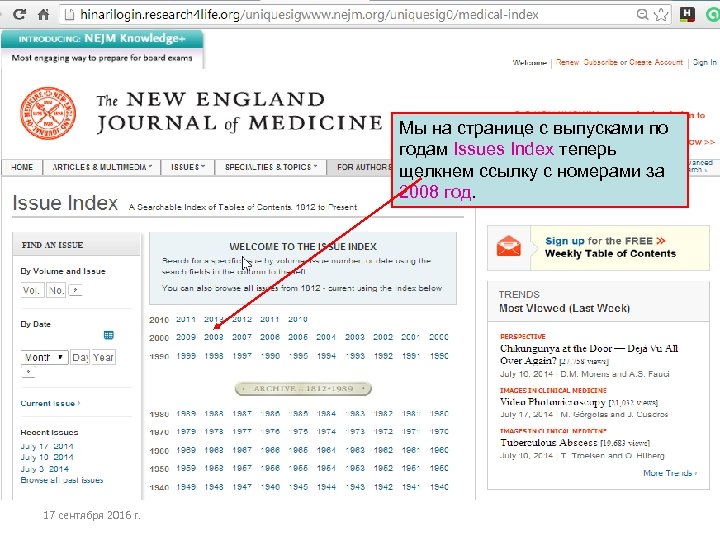Screen dimensions: 720x540
Task: Open the 1969 issues link
Action: tap(186, 450)
